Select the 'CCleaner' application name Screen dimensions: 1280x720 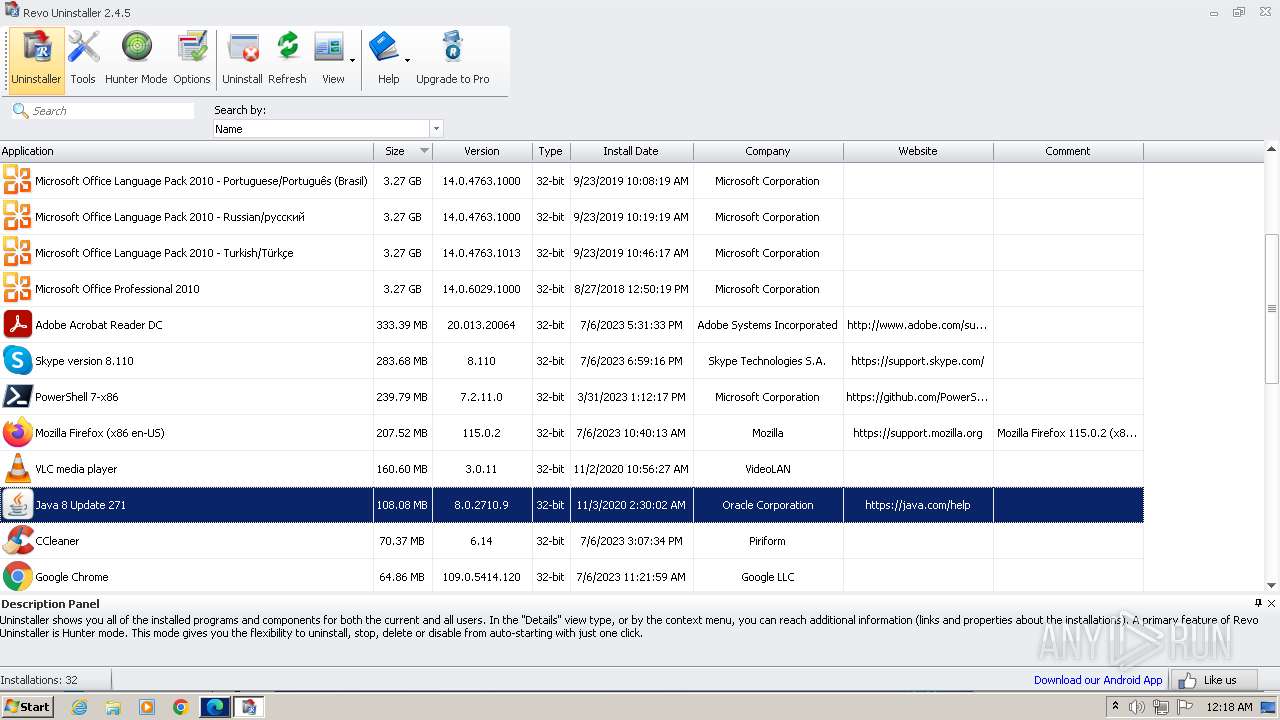click(x=57, y=541)
